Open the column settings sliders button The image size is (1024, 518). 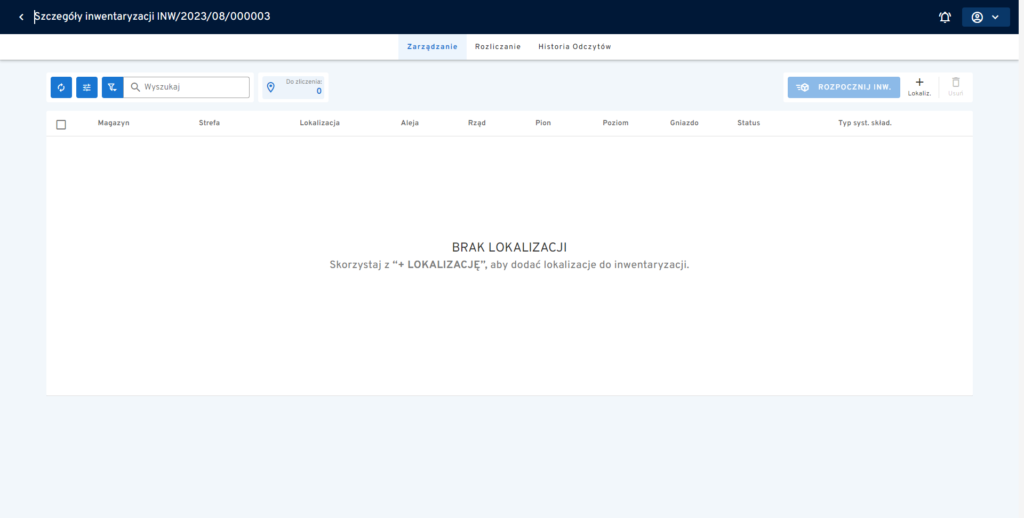coord(87,88)
